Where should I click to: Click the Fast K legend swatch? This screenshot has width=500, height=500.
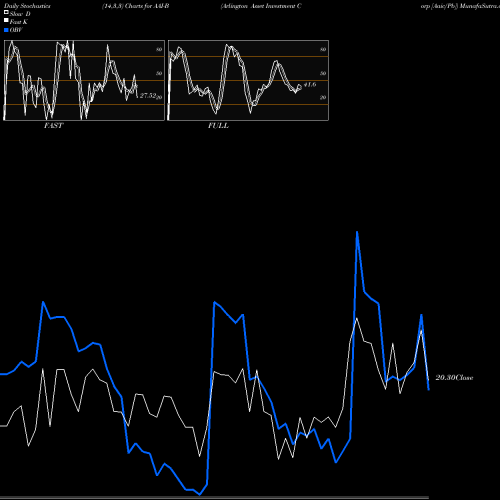click(x=6, y=21)
